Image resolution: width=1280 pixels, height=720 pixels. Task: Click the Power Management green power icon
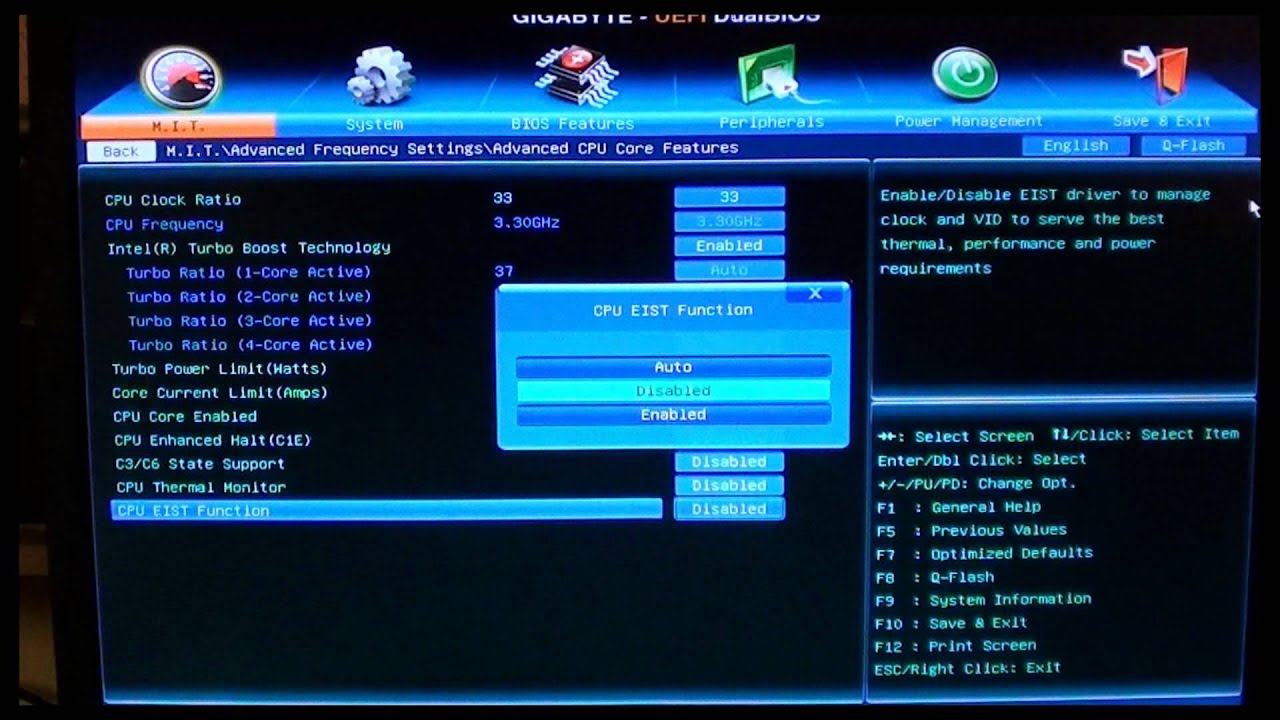point(965,74)
